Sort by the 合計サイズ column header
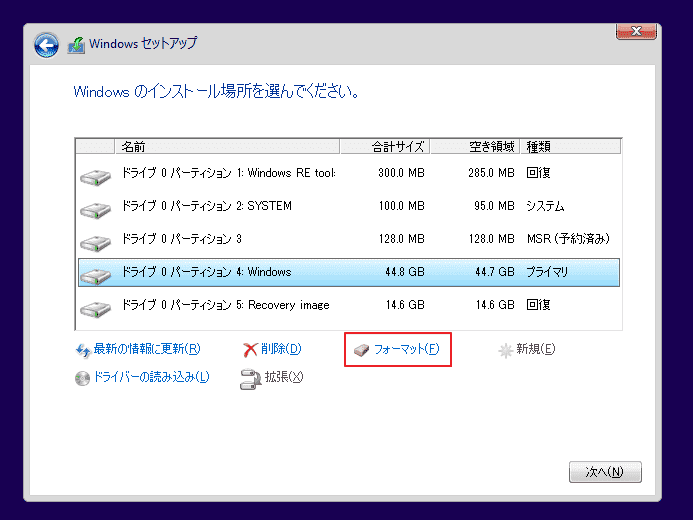This screenshot has height=520, width=693. pyautogui.click(x=385, y=147)
